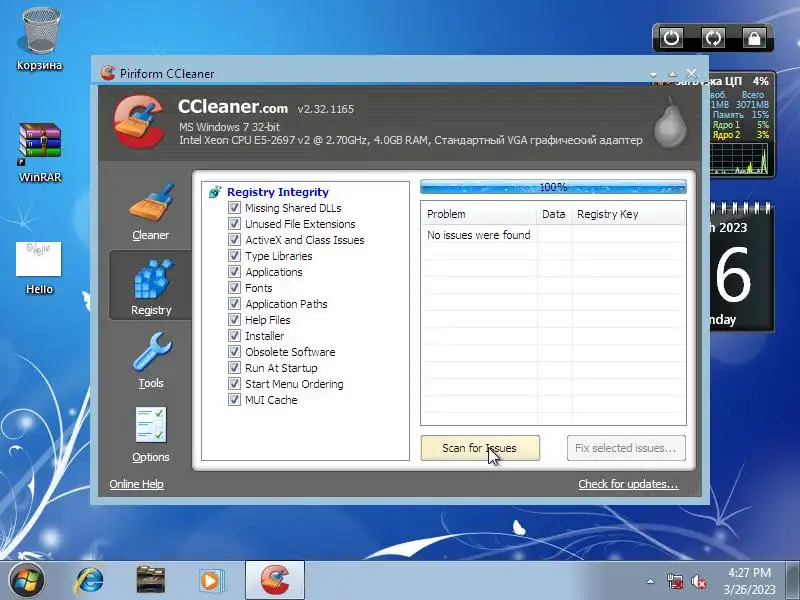Screen dimensions: 800x600
Task: Toggle the Fonts checkbox
Action: [x=234, y=288]
